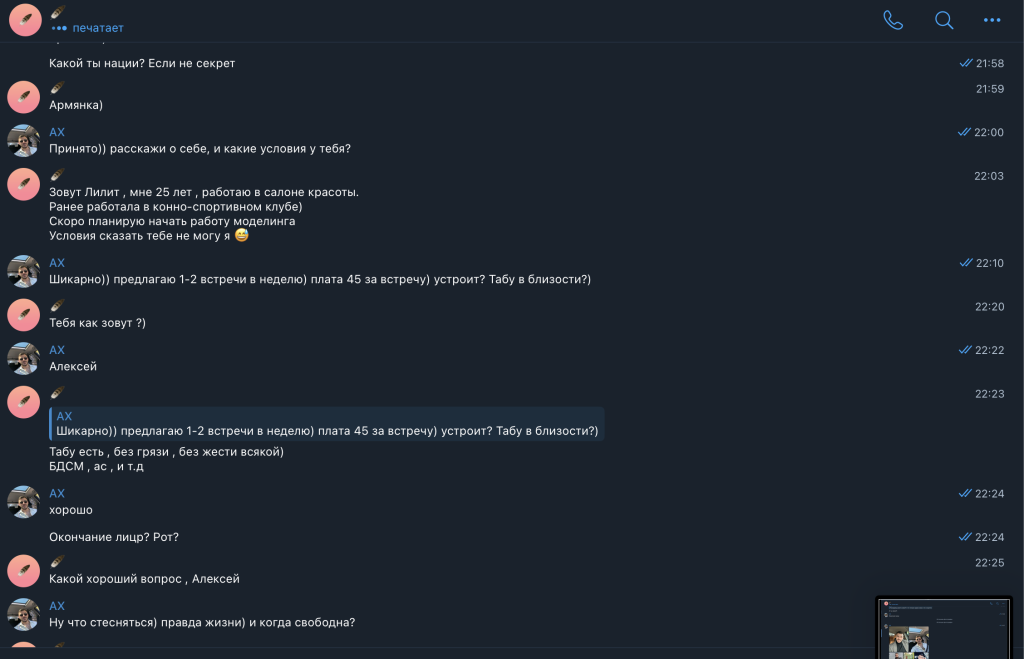Open search in this chat
Viewport: 1024px width, 659px height.
[944, 20]
